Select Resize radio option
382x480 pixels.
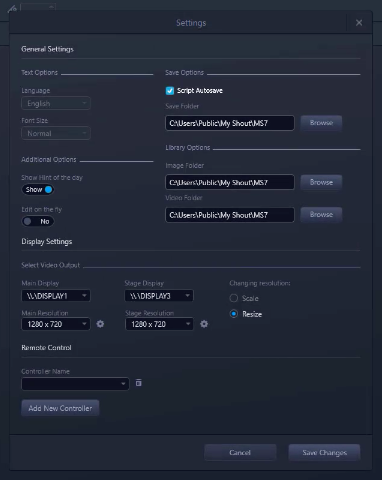coord(234,314)
